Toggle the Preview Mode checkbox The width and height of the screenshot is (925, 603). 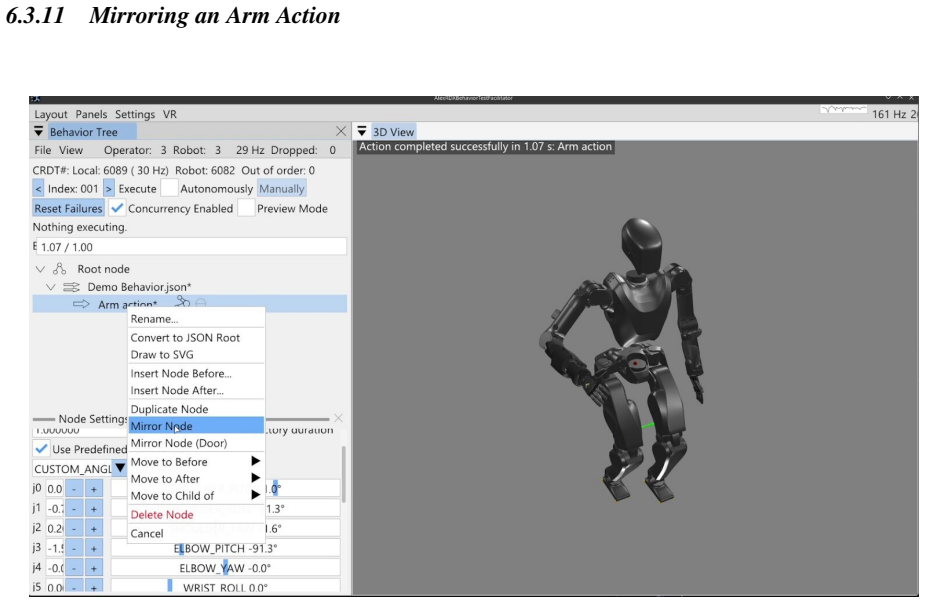246,208
